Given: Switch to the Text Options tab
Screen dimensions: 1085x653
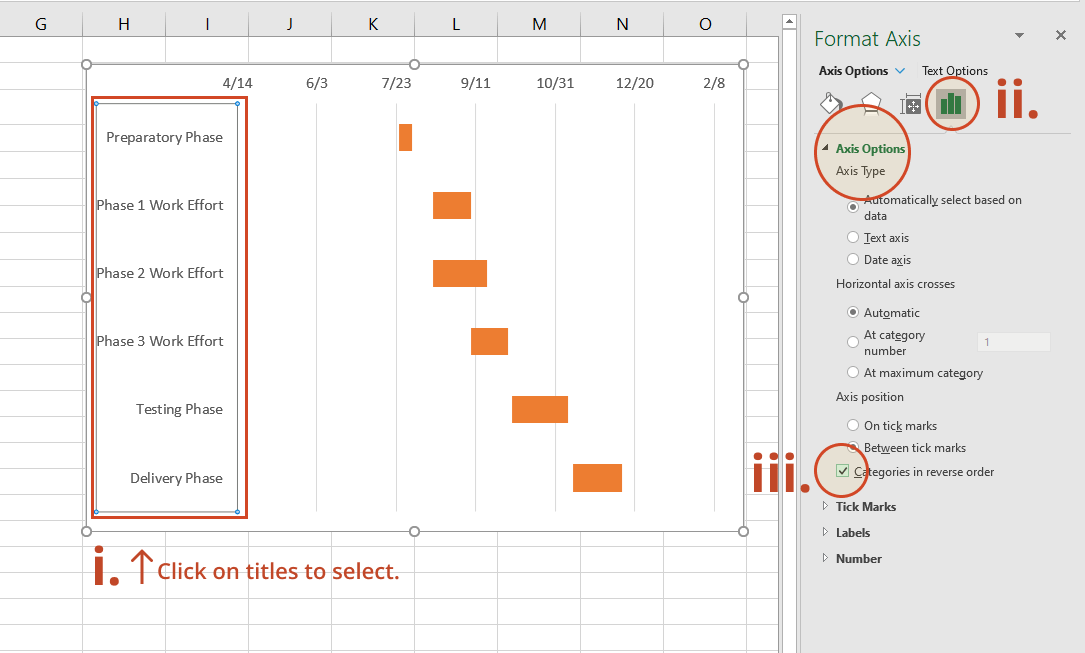Looking at the screenshot, I should [x=954, y=70].
